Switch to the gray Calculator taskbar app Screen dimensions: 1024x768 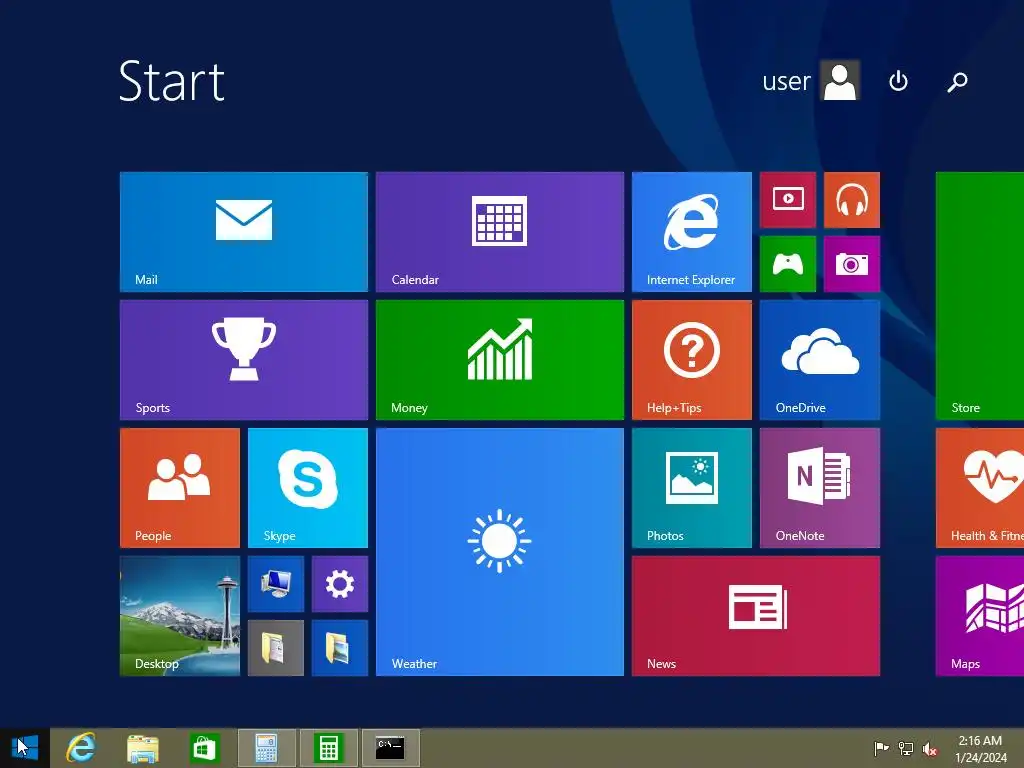coord(266,748)
